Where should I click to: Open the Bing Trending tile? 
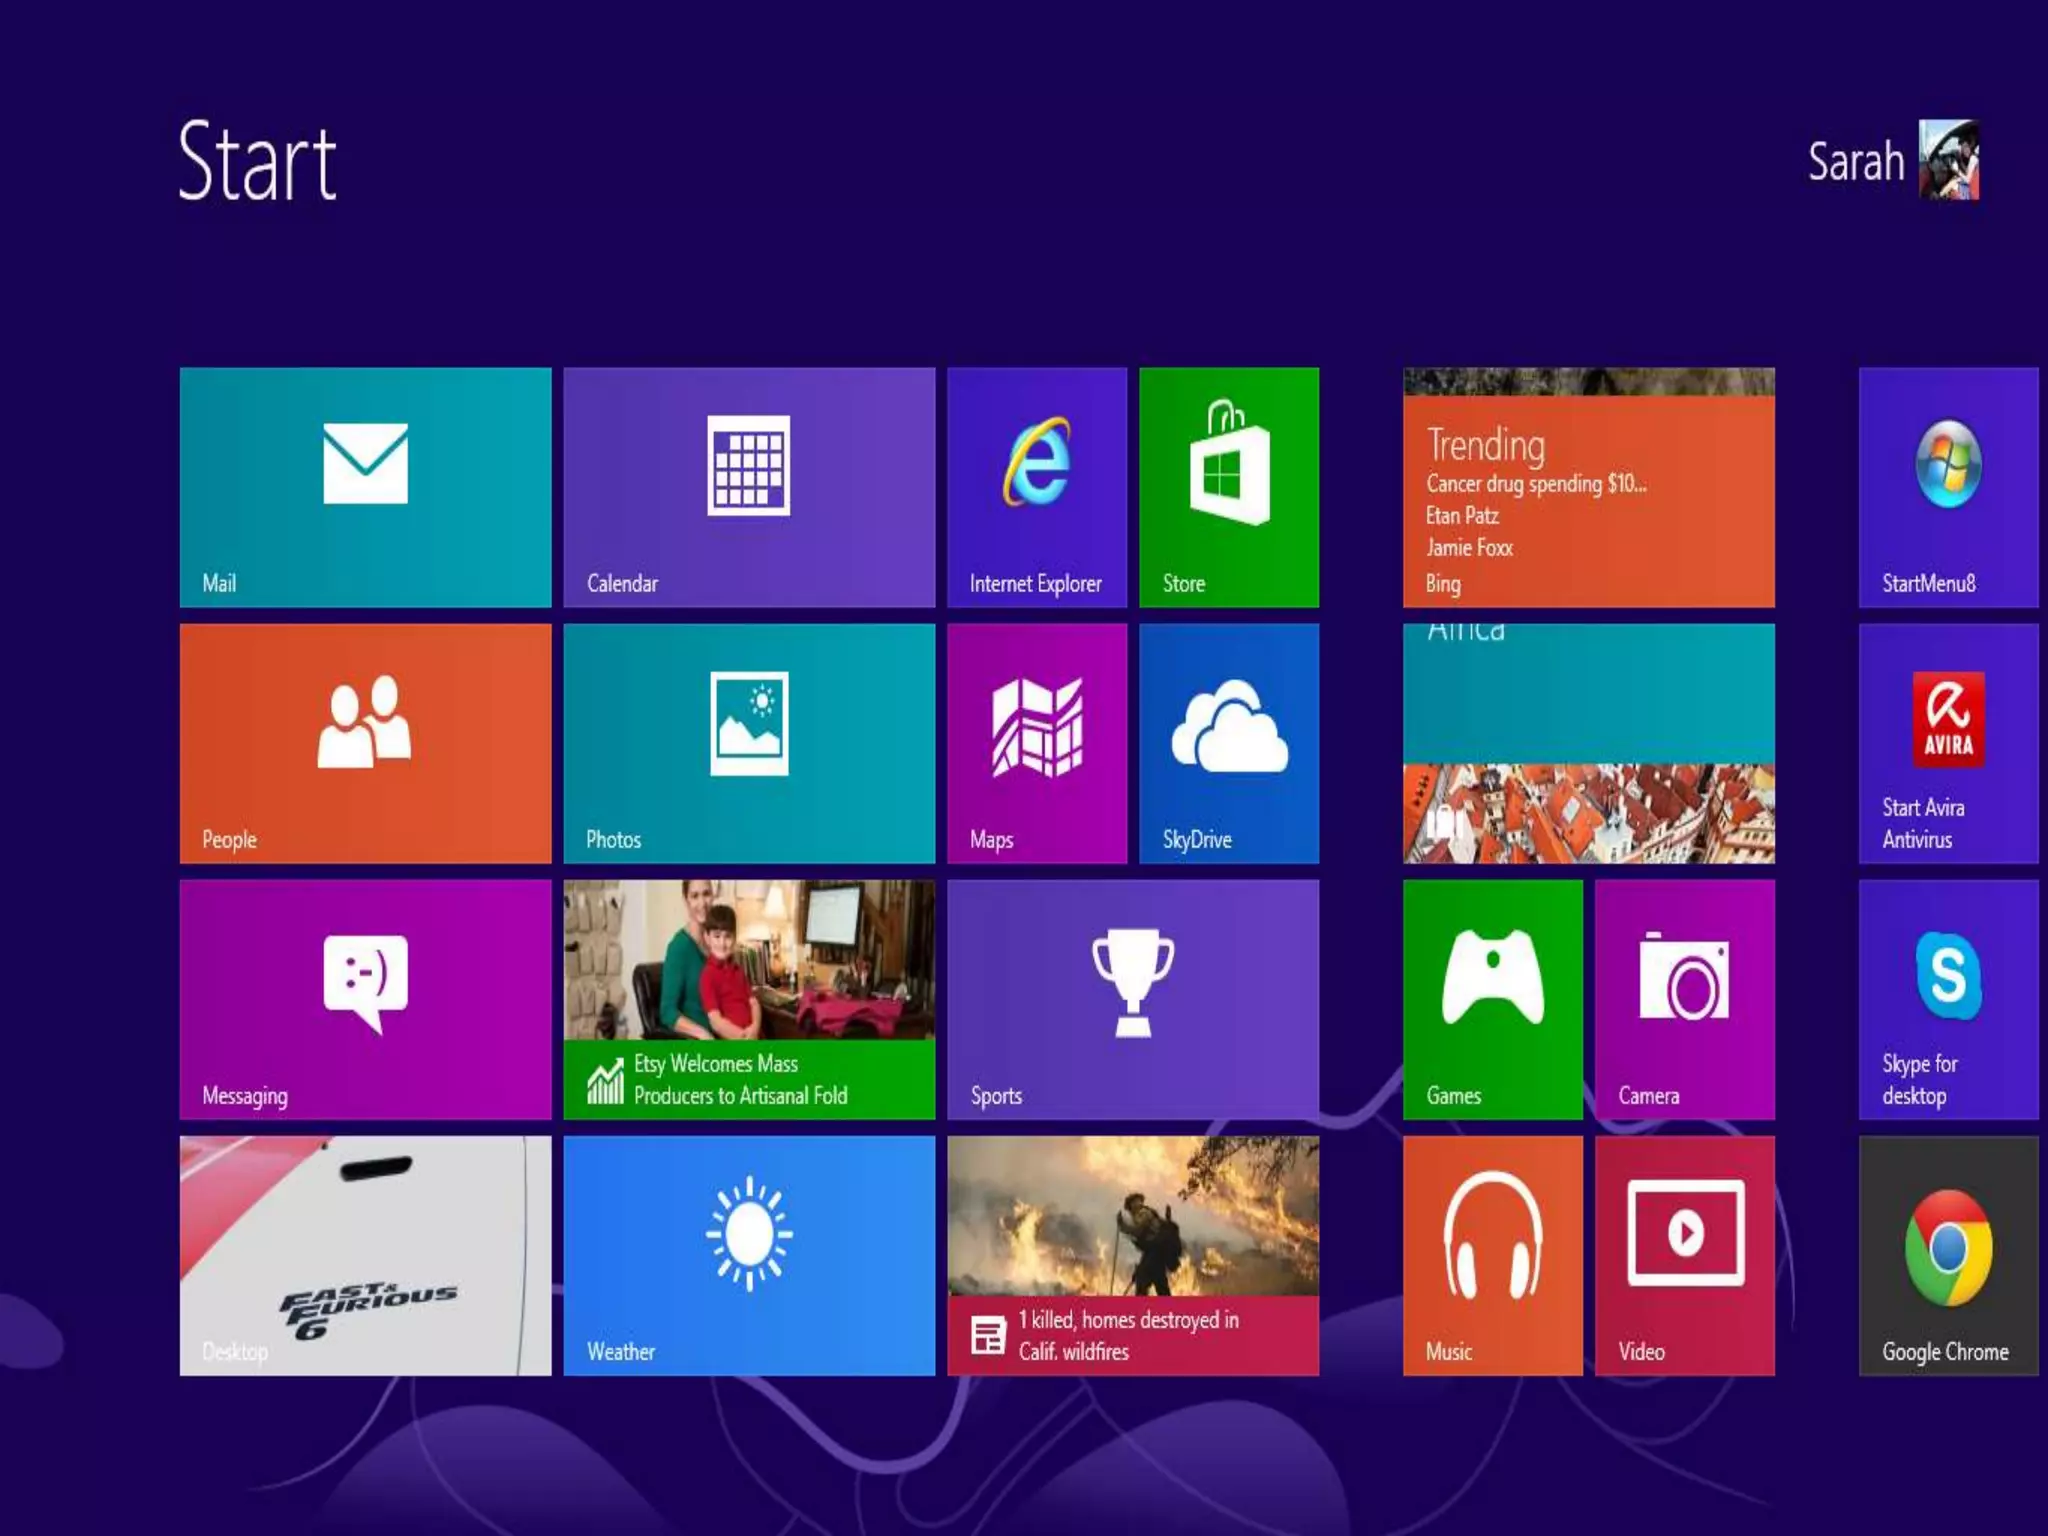[1588, 487]
